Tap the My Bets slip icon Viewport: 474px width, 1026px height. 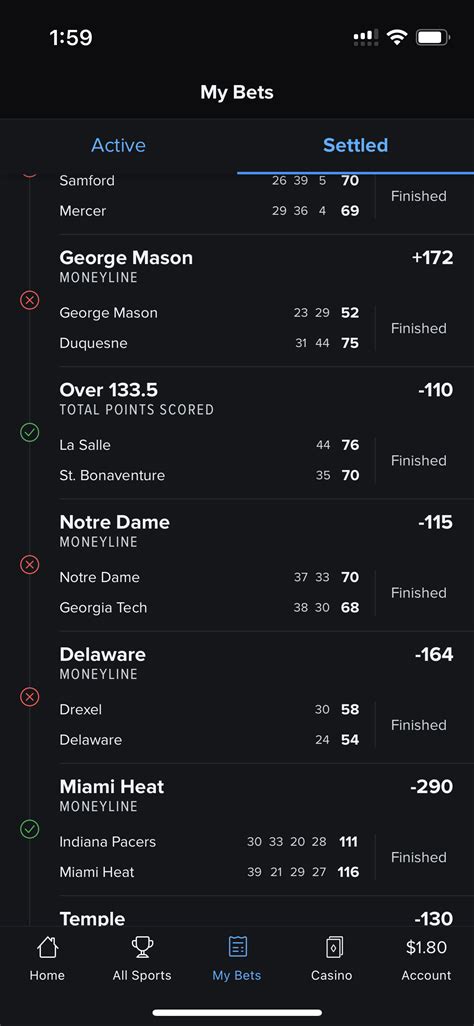(x=237, y=947)
